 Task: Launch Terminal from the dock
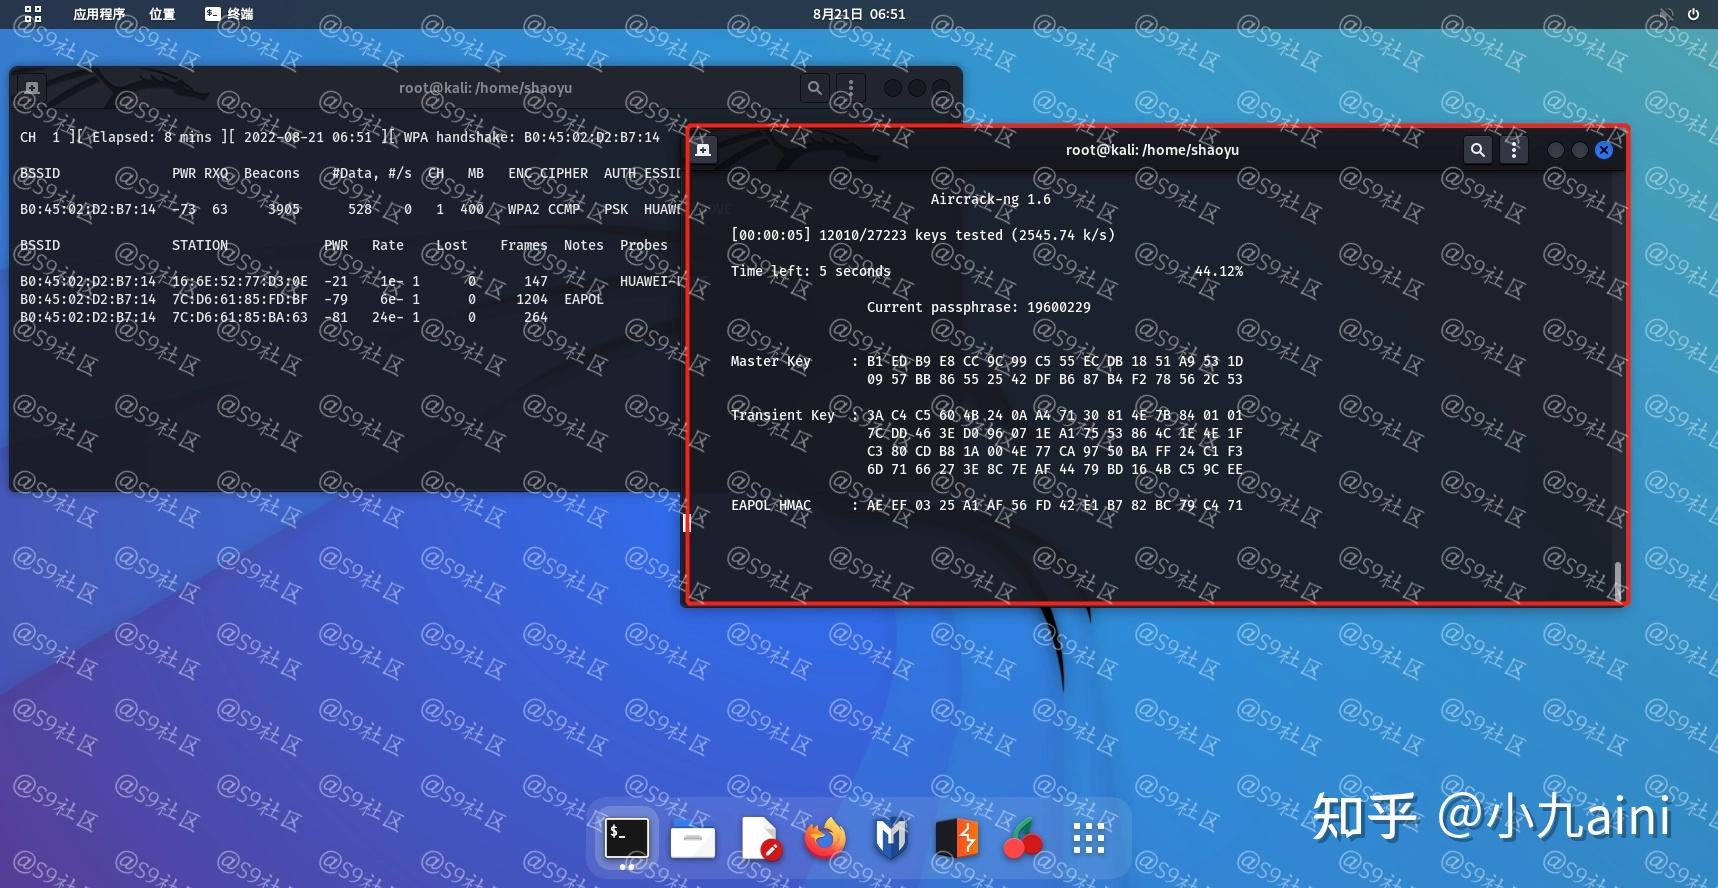click(x=627, y=838)
